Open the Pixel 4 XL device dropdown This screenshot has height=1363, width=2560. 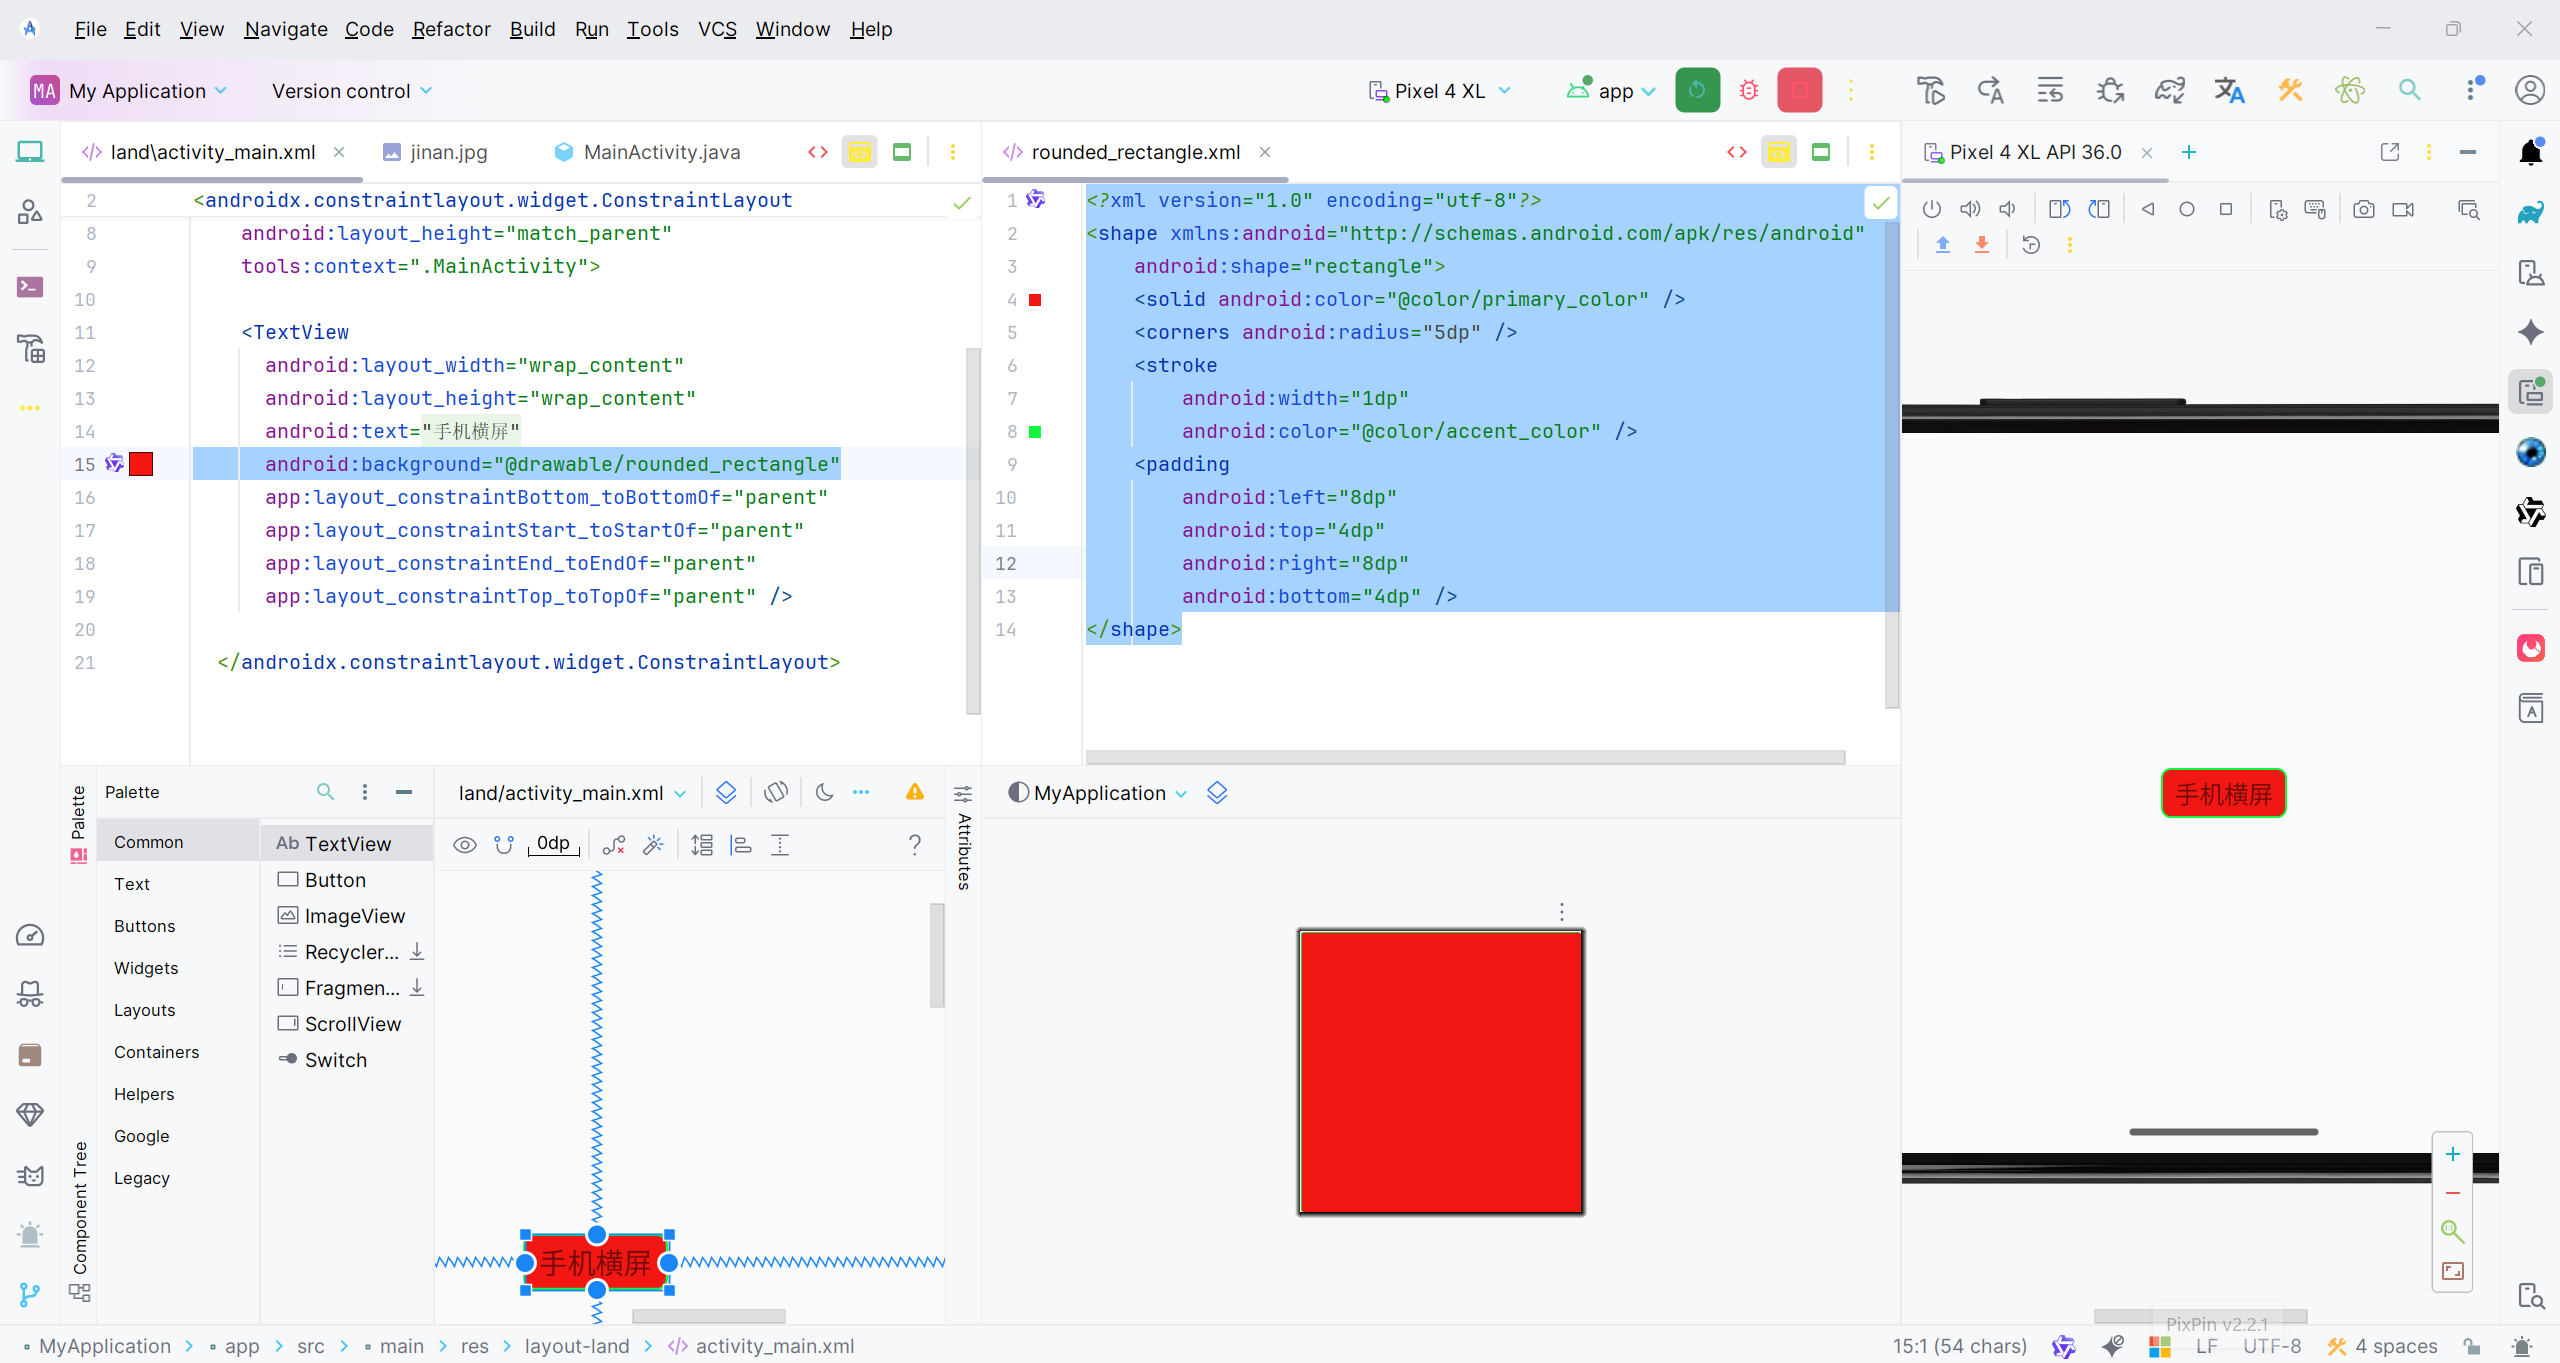click(1440, 91)
